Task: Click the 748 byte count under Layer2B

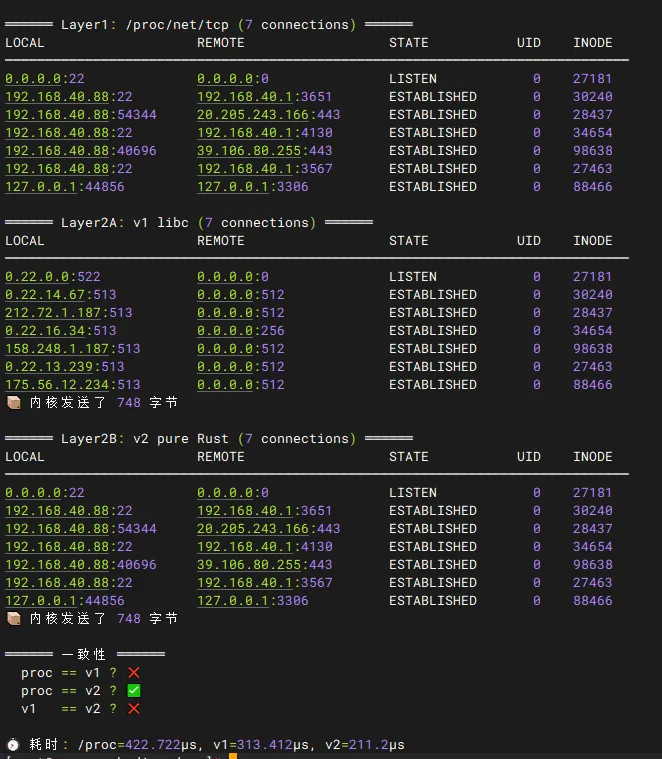Action: [129, 619]
